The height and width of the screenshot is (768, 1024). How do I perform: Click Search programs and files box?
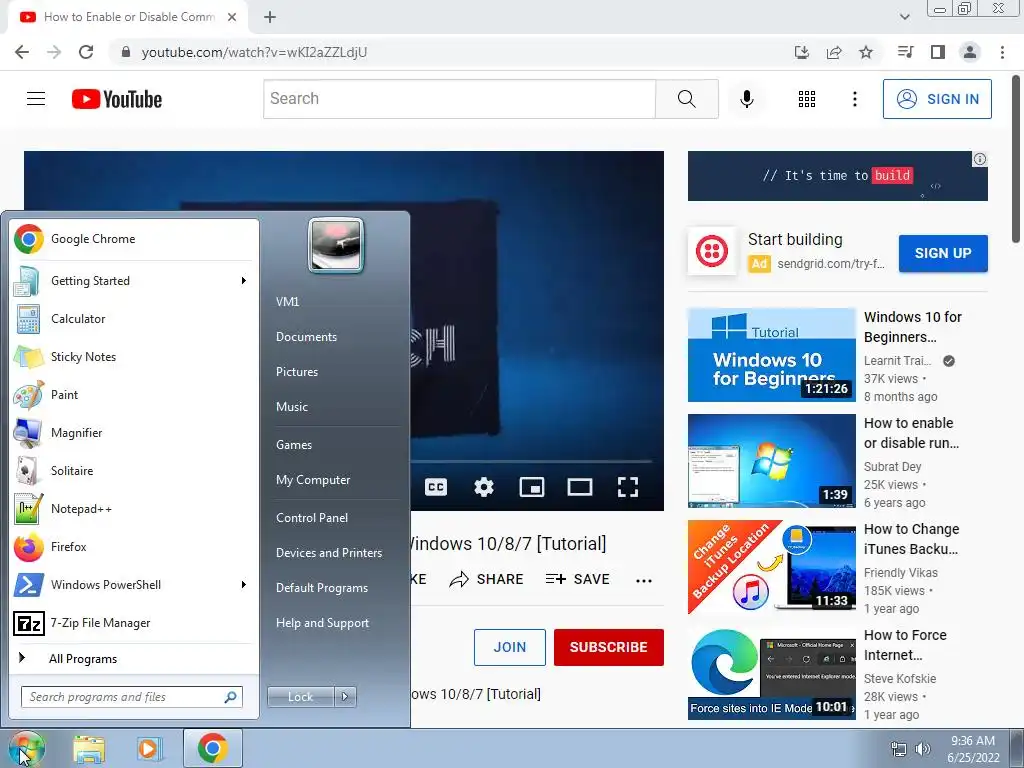point(132,697)
